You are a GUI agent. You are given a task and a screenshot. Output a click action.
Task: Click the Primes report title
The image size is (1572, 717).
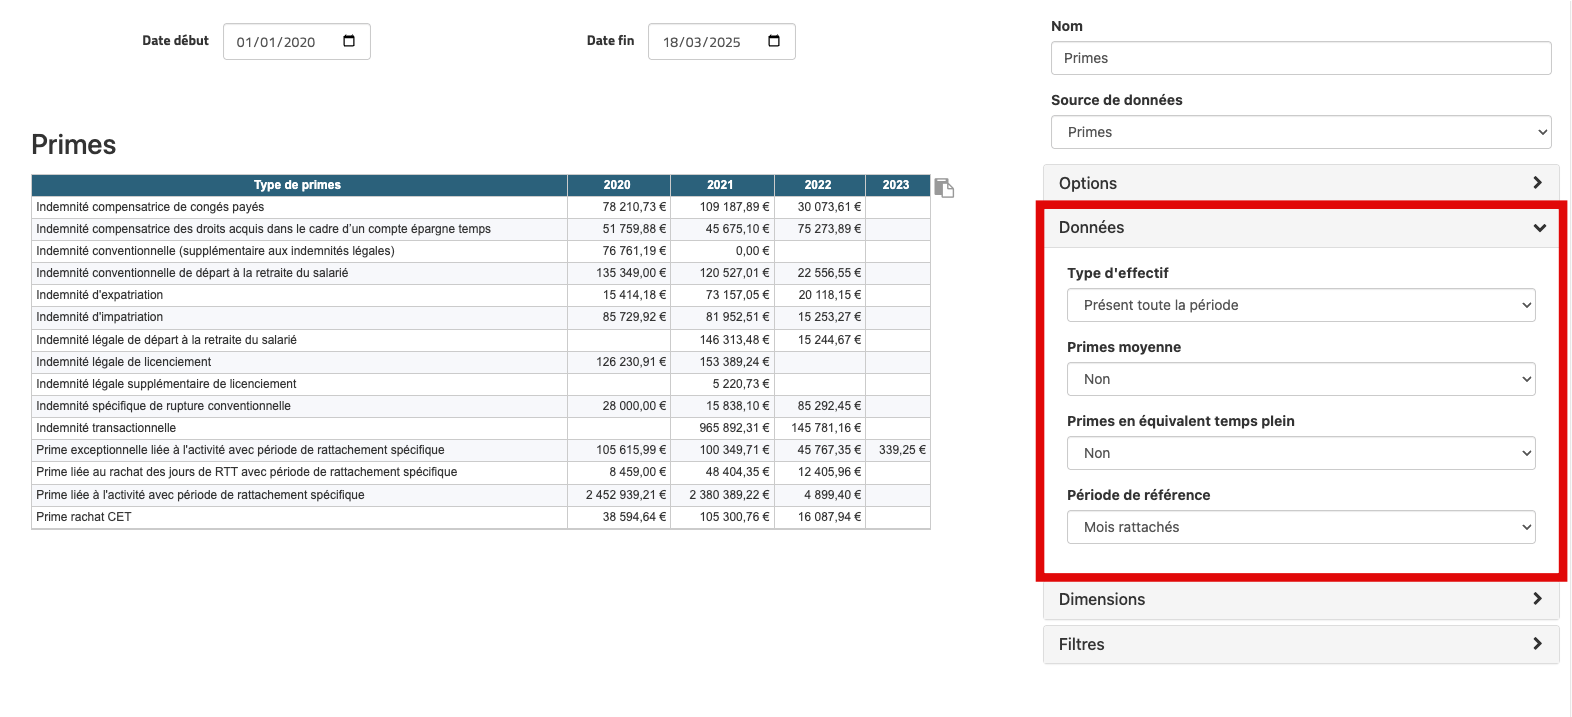pos(74,145)
